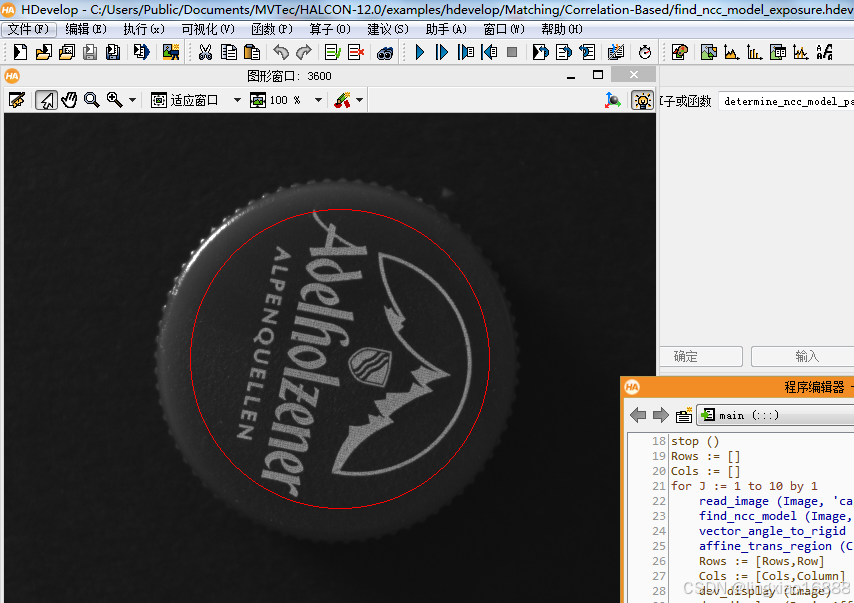This screenshot has width=854, height=603.
Task: Run the program with play icon
Action: coord(419,52)
